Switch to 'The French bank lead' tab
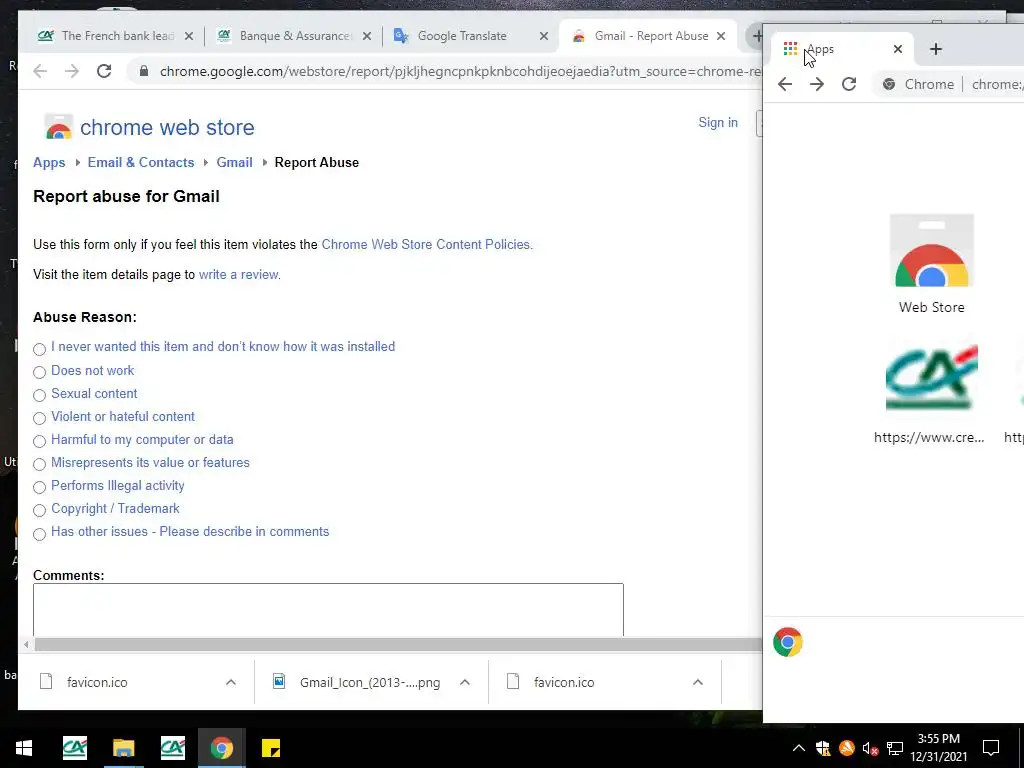The width and height of the screenshot is (1024, 768). coord(116,36)
